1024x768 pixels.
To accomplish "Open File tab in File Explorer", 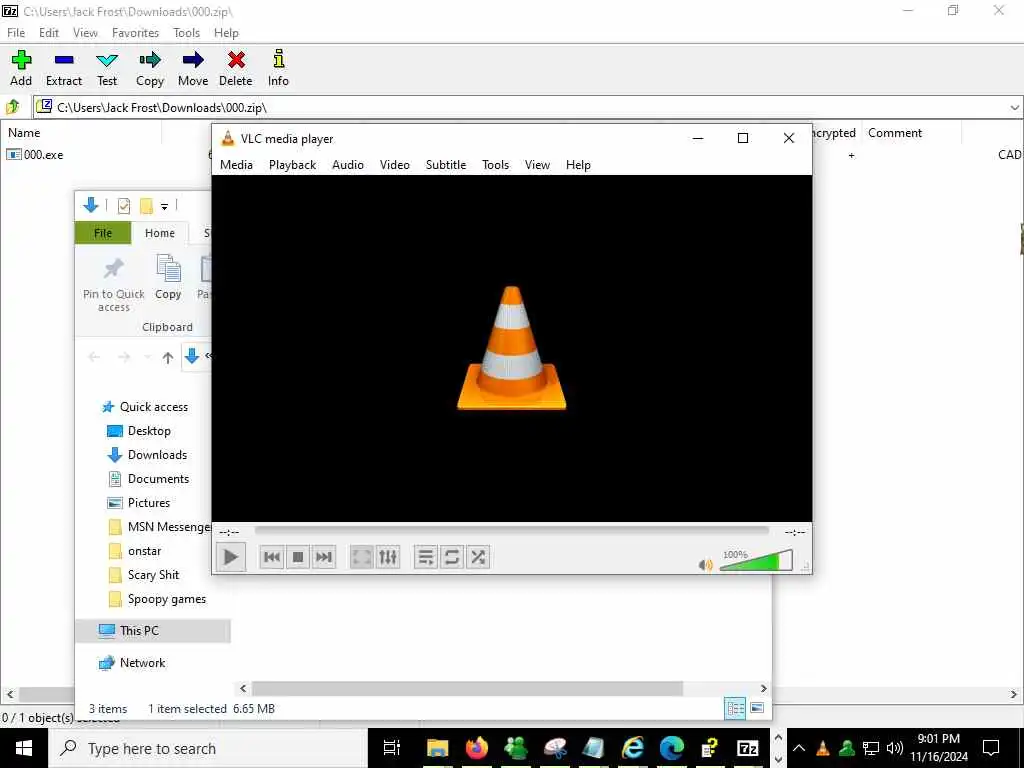I will point(103,233).
